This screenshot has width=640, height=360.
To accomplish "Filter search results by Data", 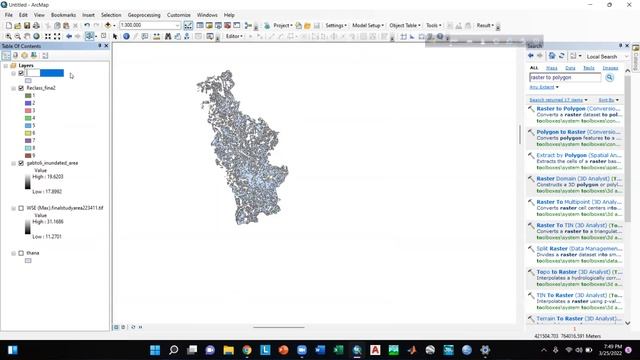I will coord(570,68).
